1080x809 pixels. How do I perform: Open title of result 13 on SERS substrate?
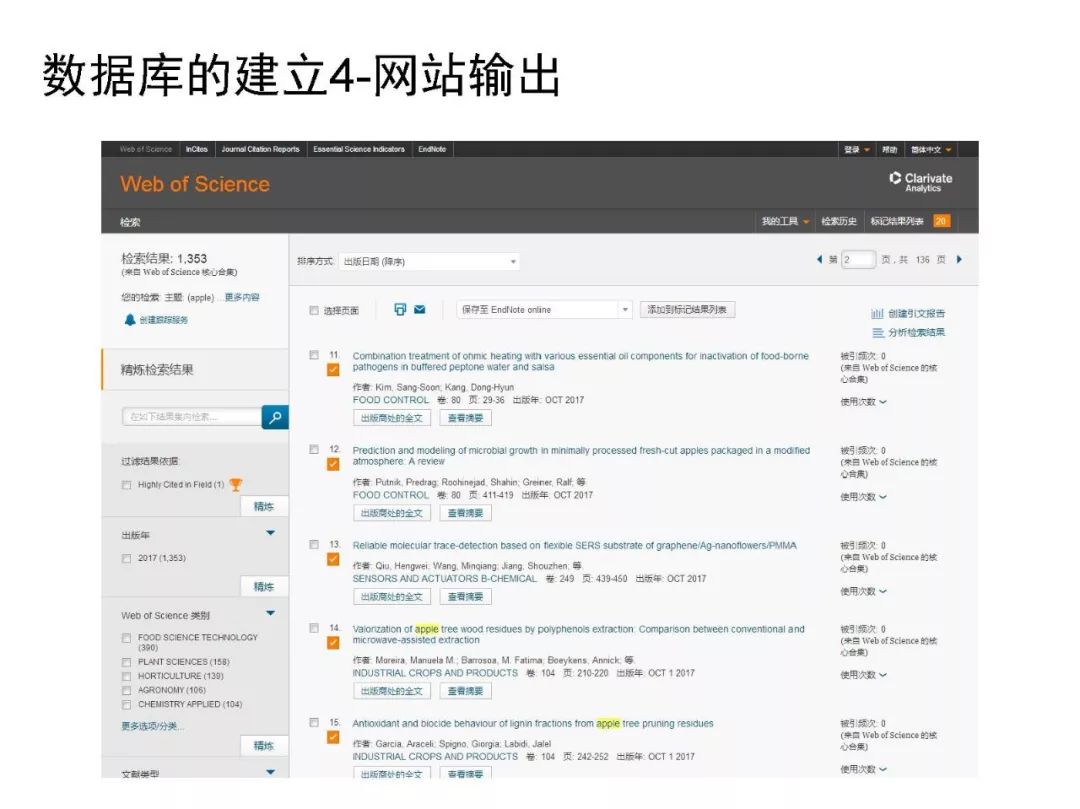(x=574, y=545)
